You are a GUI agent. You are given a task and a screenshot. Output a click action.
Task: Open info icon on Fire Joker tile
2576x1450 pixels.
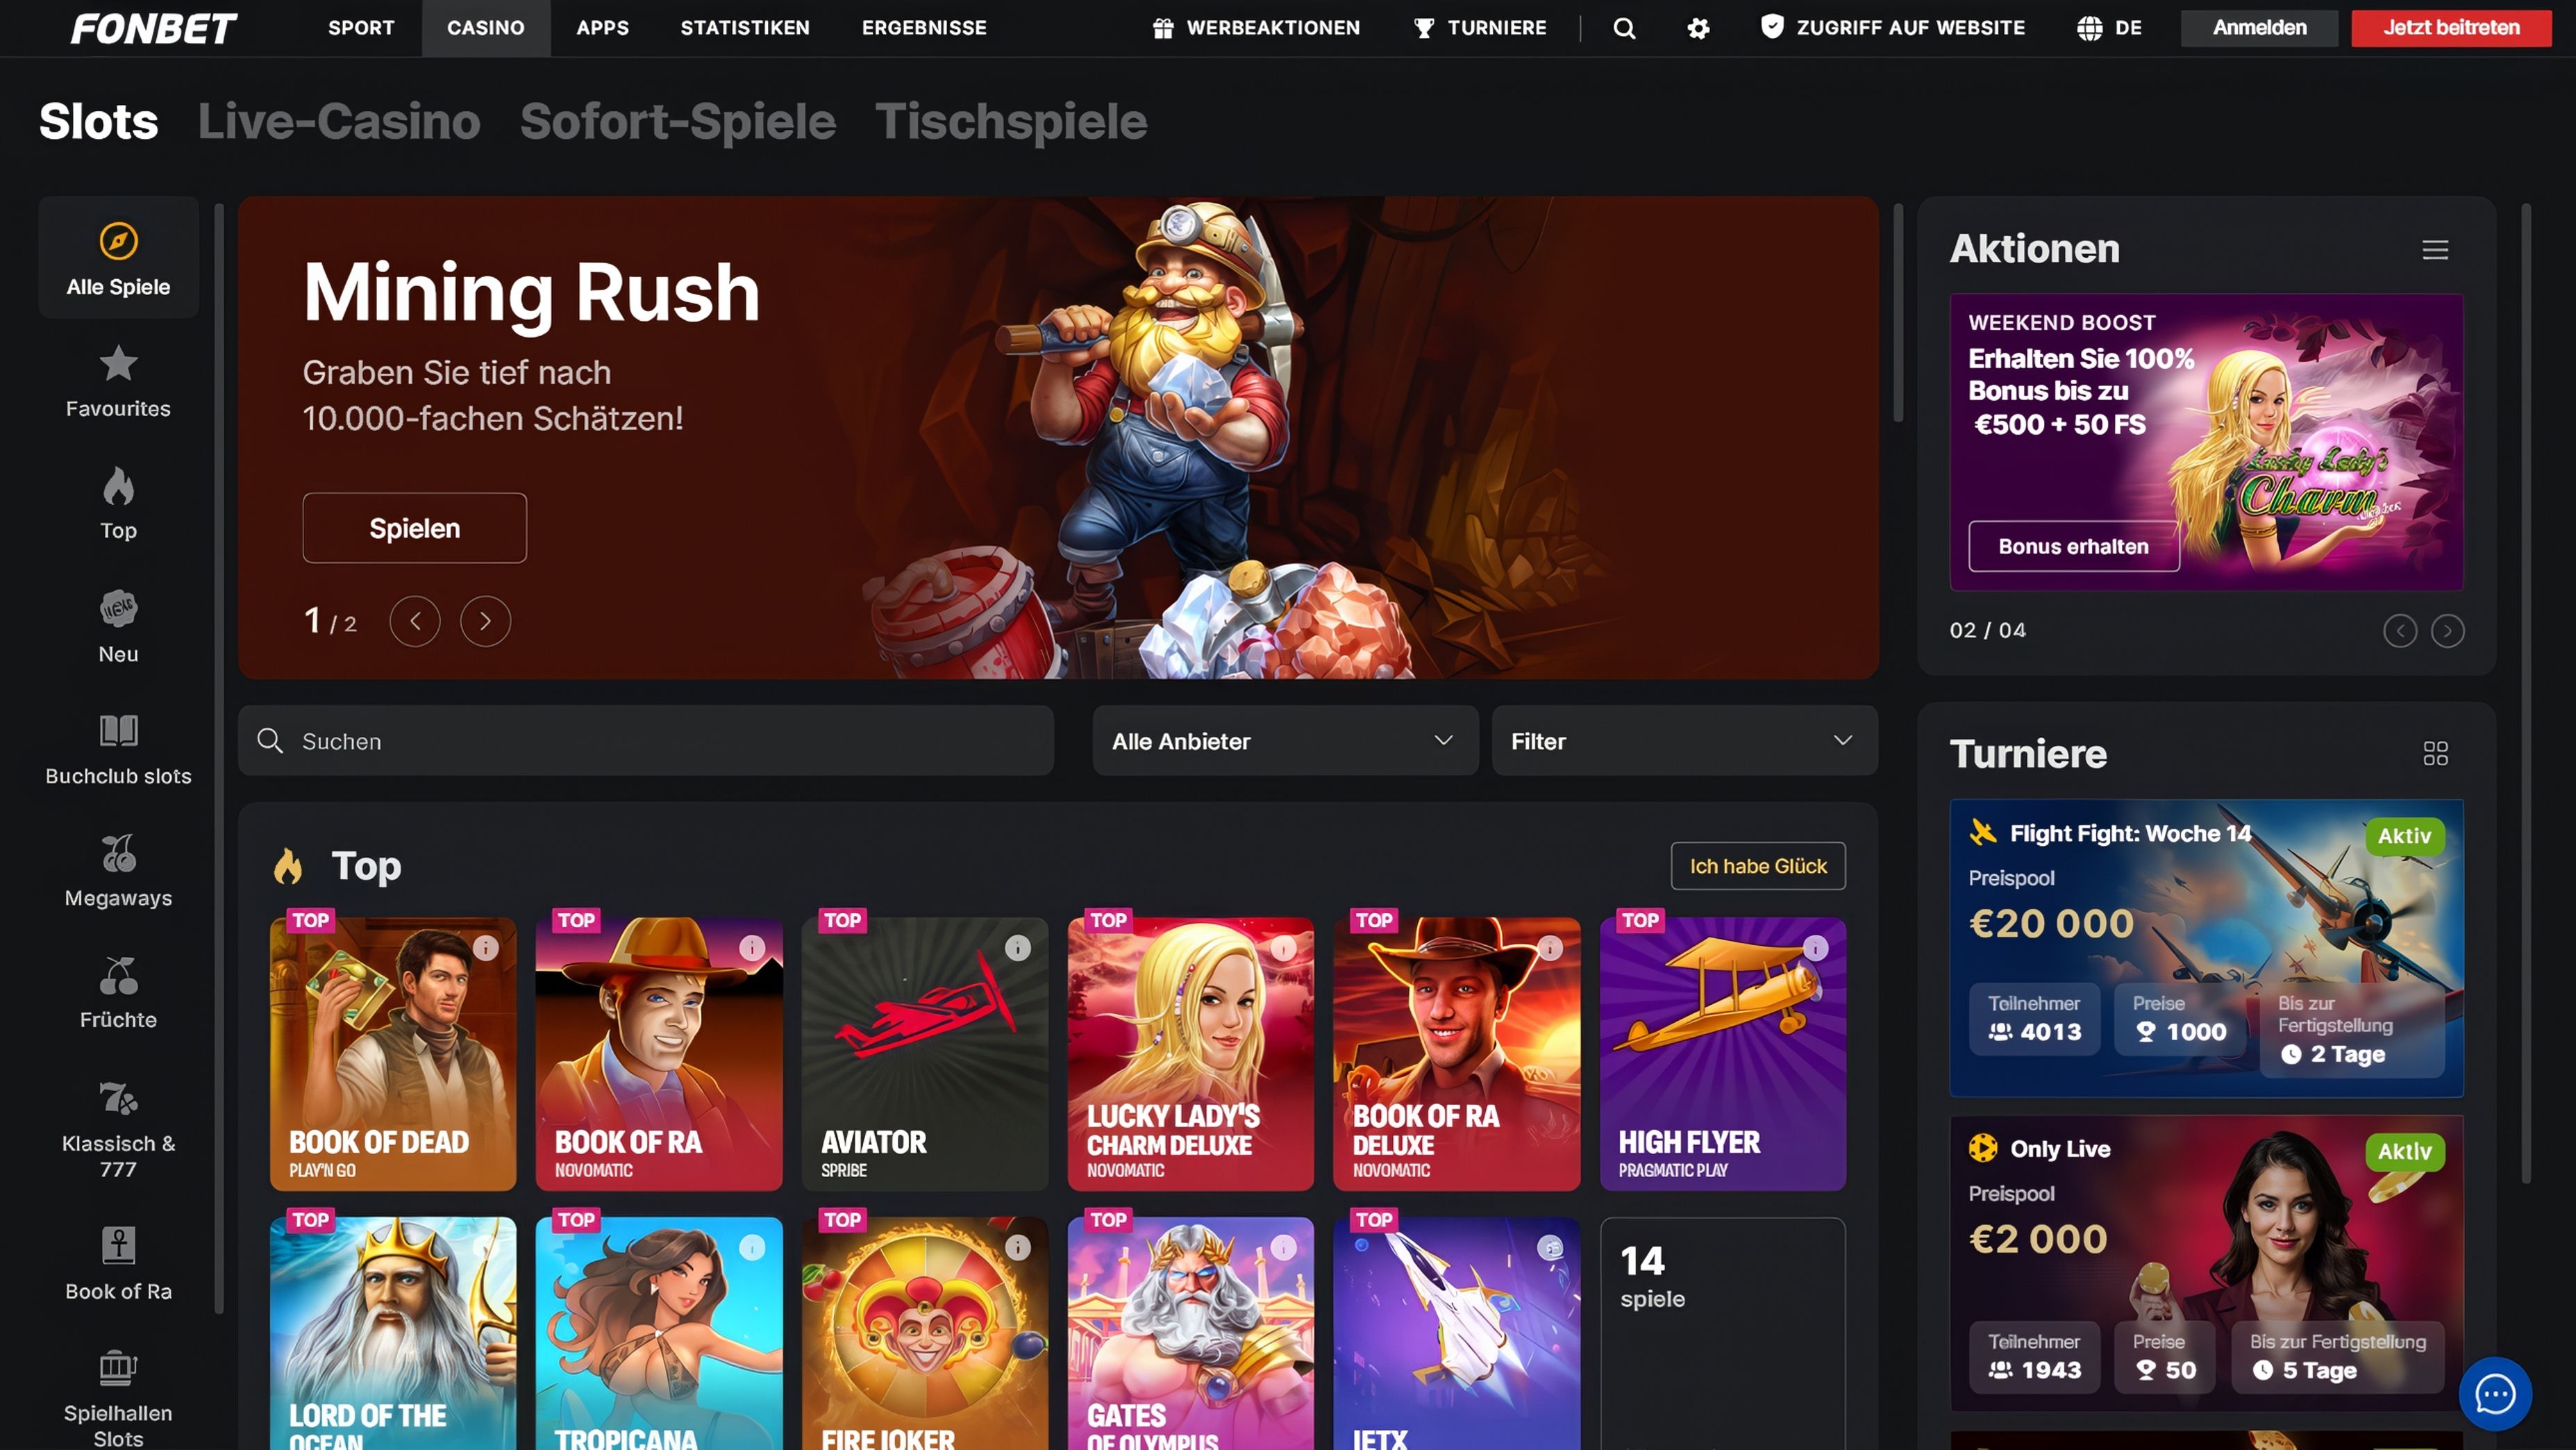(x=1018, y=1247)
